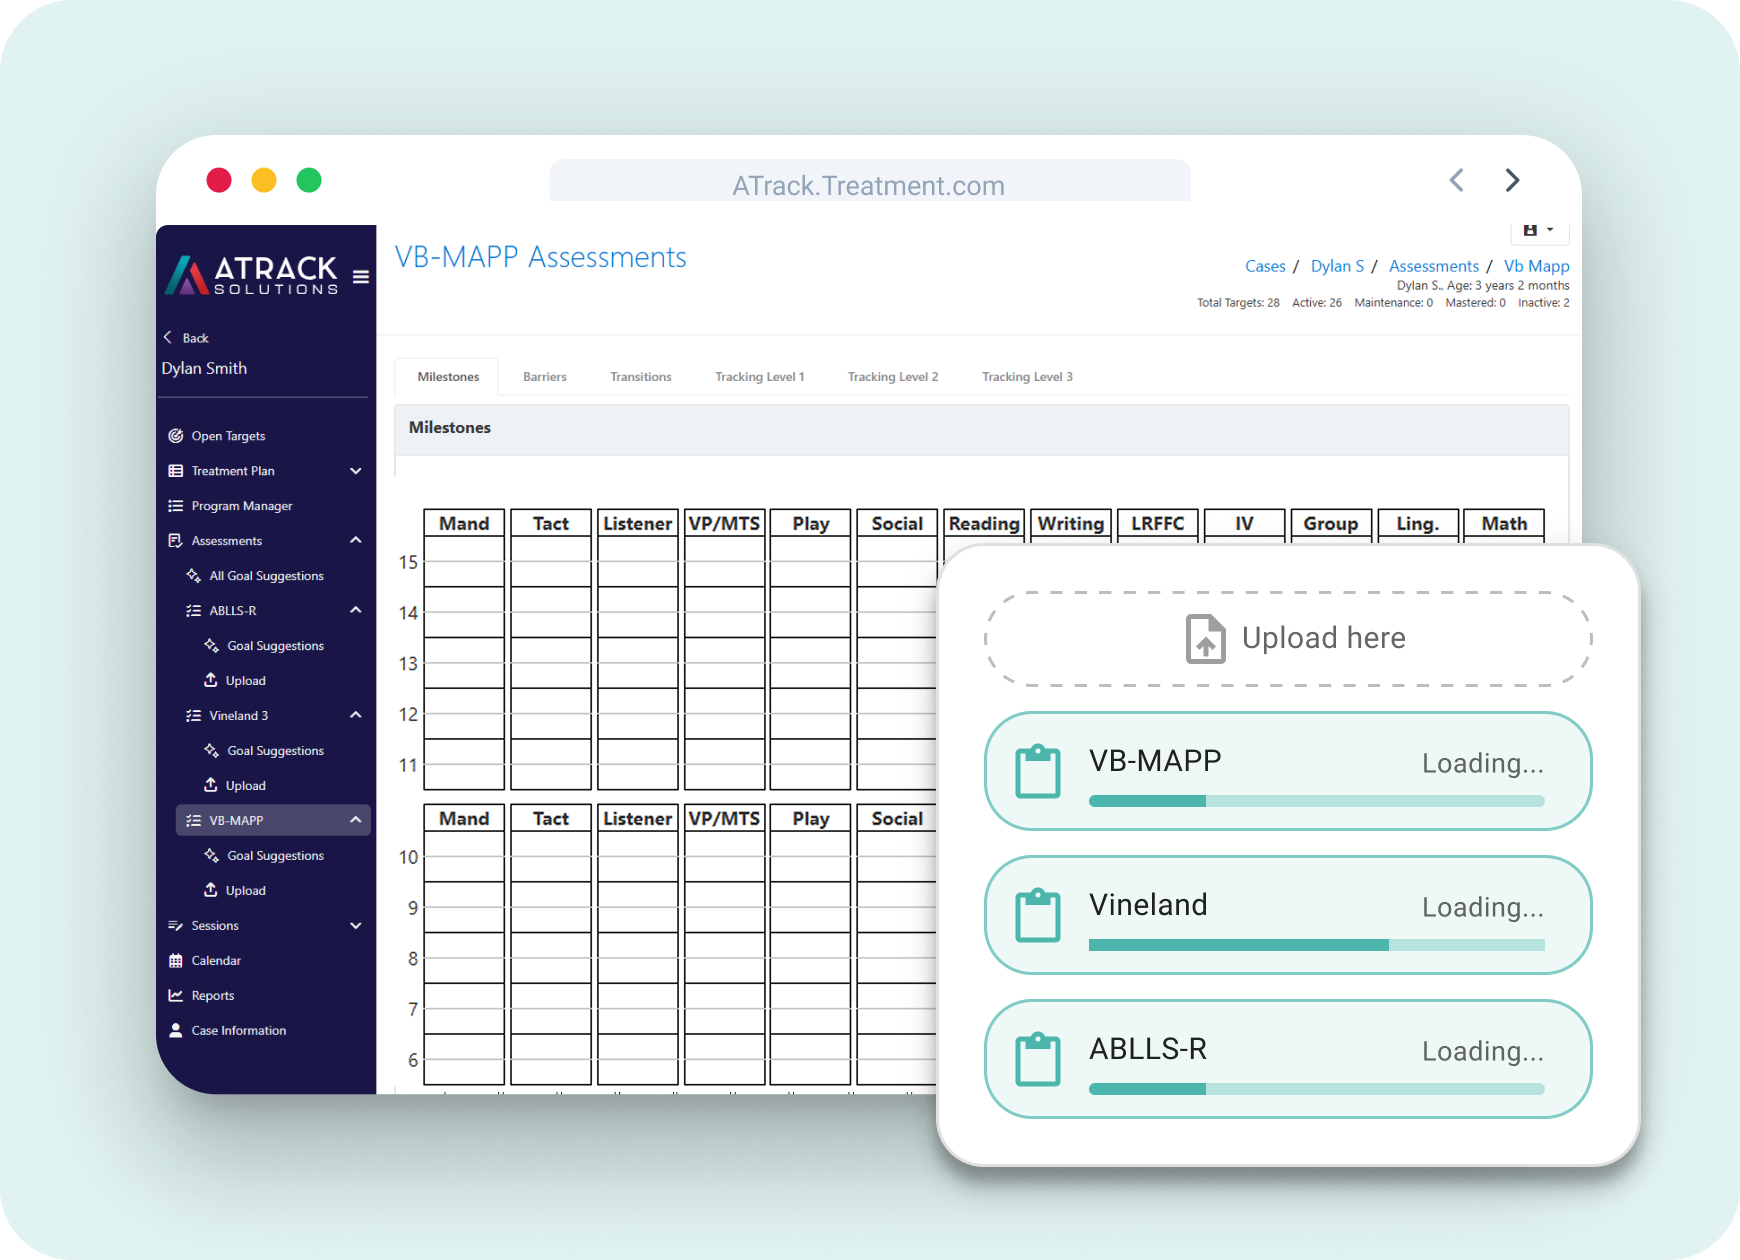Expand the Sessions section
The width and height of the screenshot is (1740, 1260).
355,925
